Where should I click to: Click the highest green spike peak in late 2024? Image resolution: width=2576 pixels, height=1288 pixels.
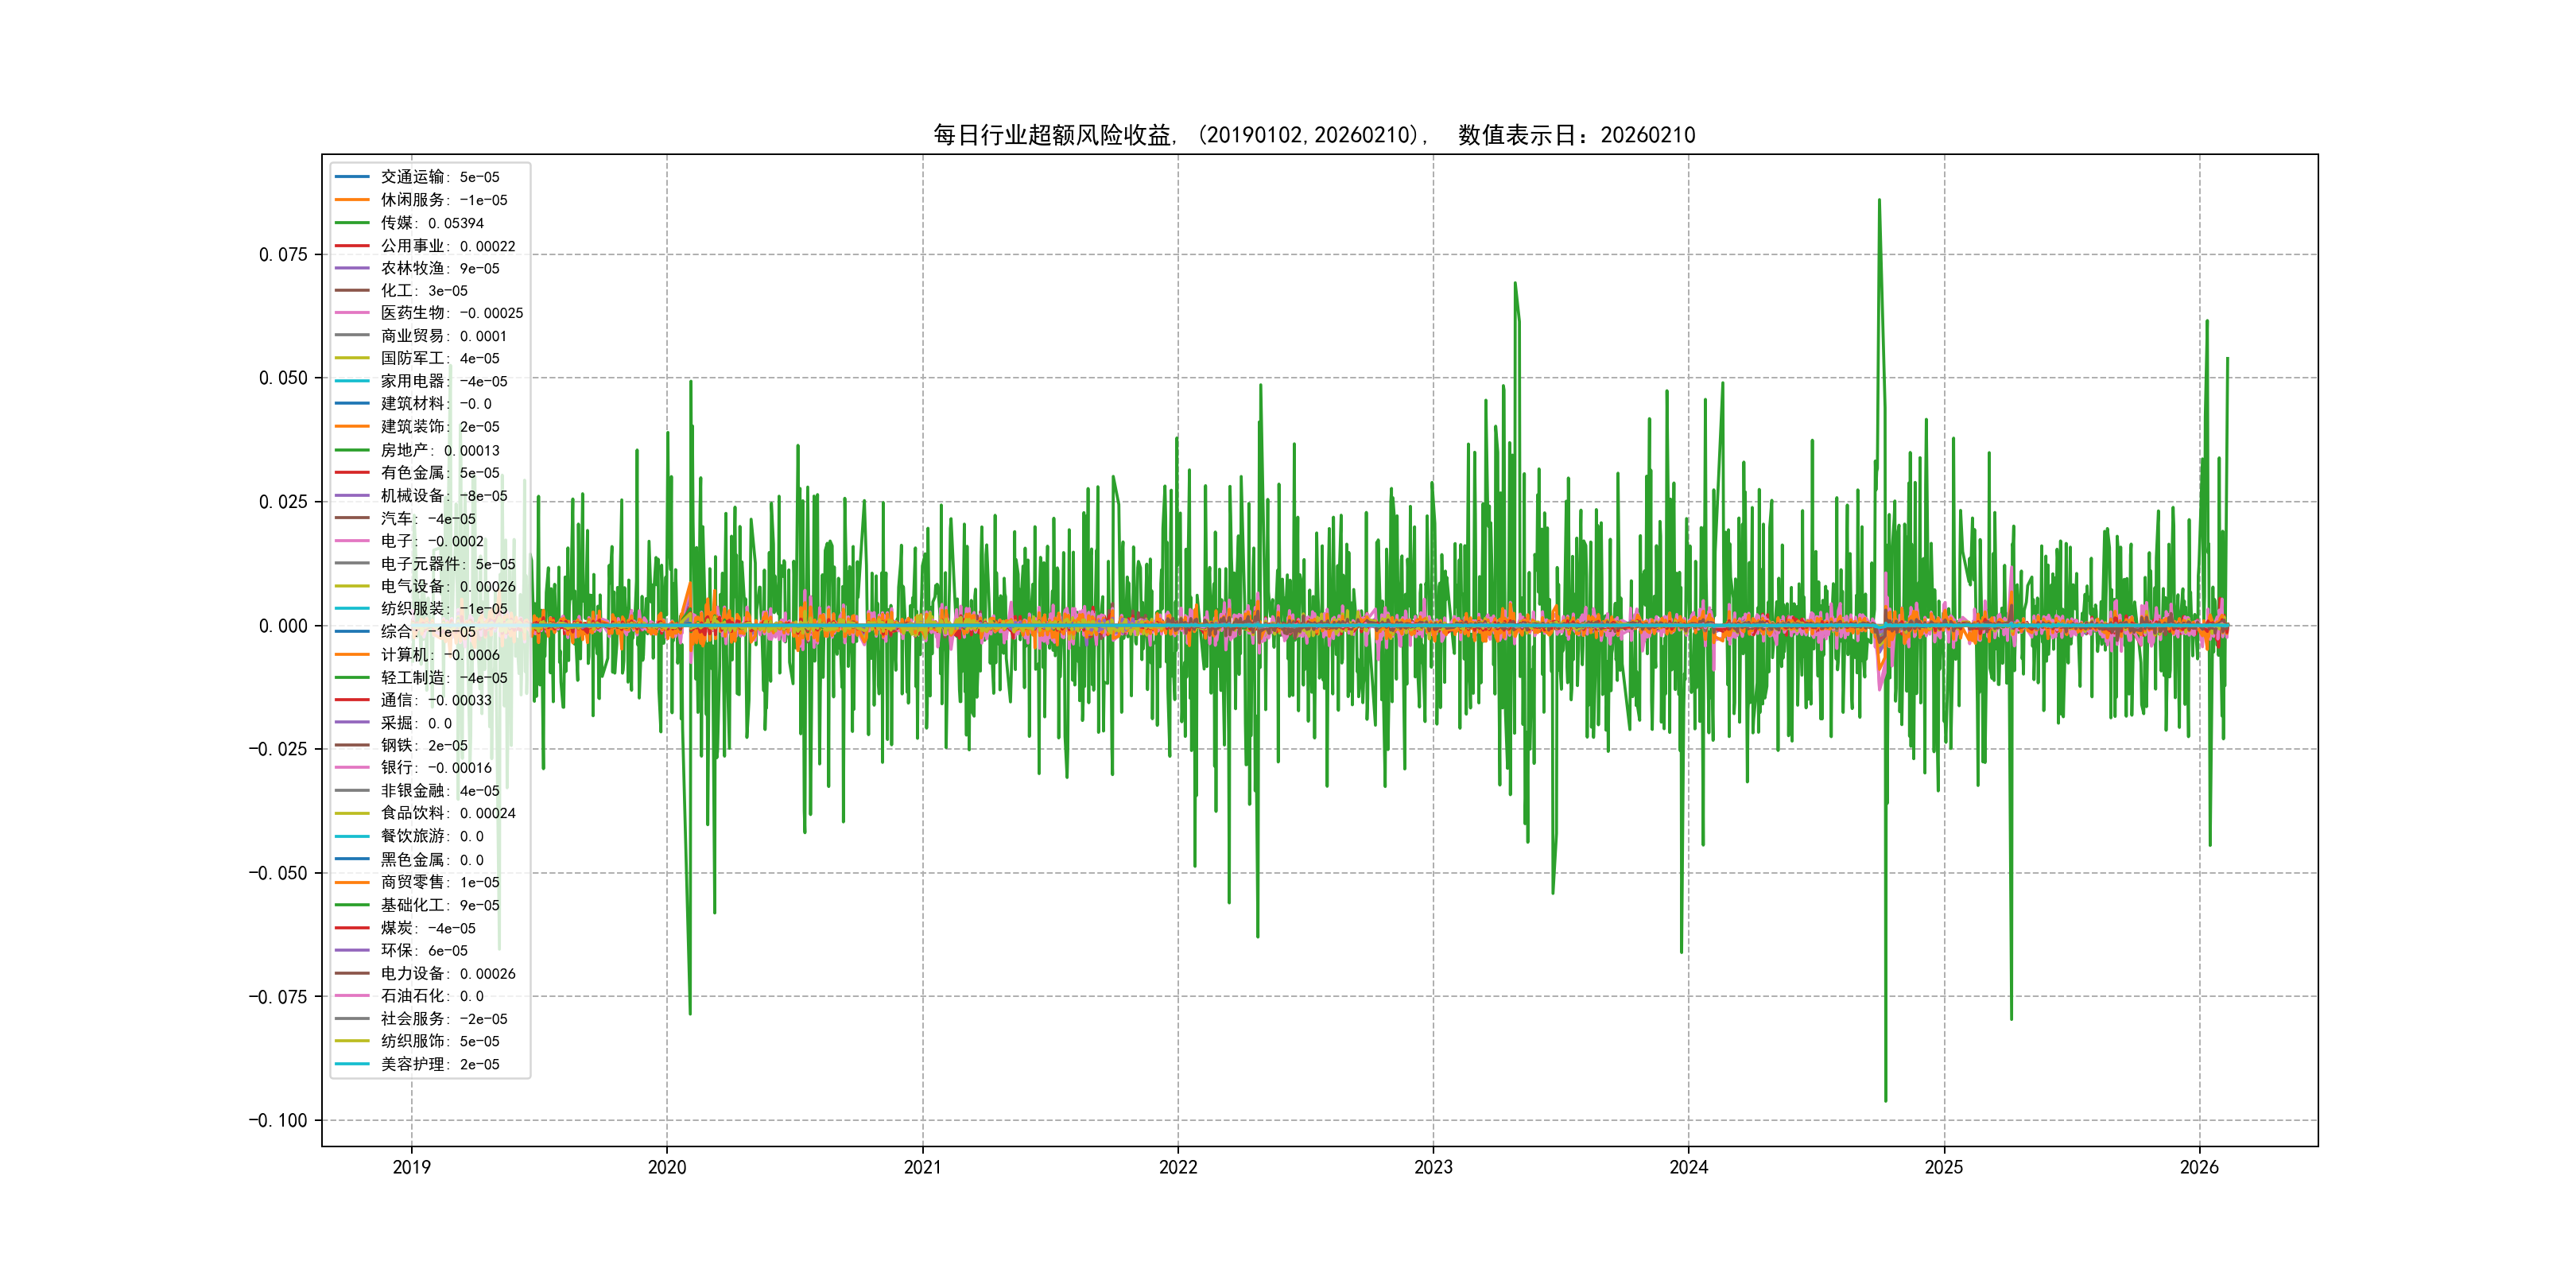pyautogui.click(x=1879, y=201)
